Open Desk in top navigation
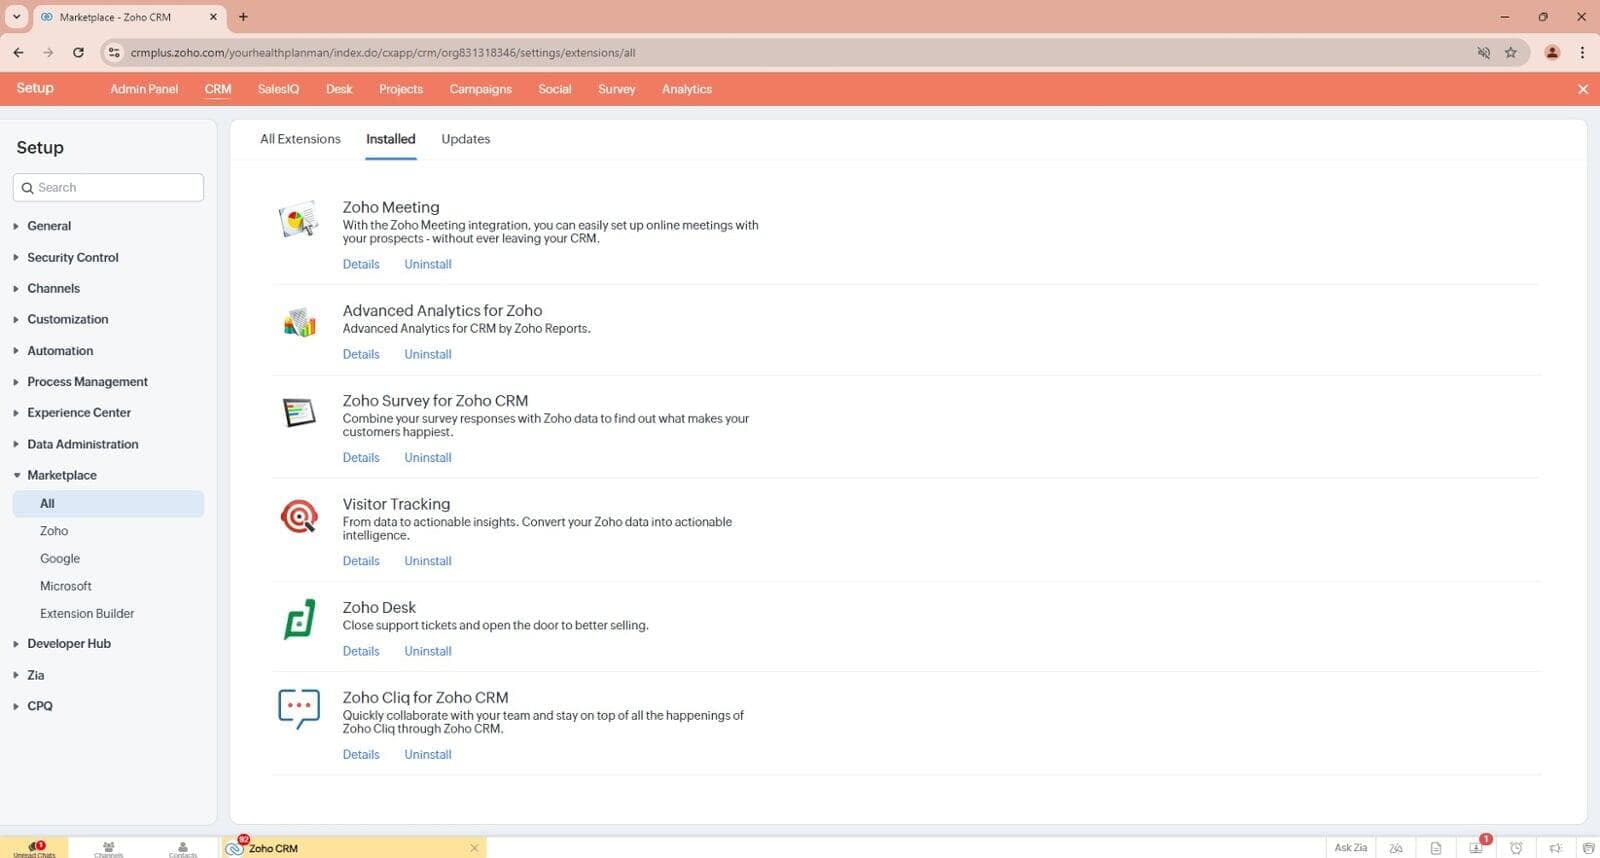The width and height of the screenshot is (1600, 858). pyautogui.click(x=339, y=89)
